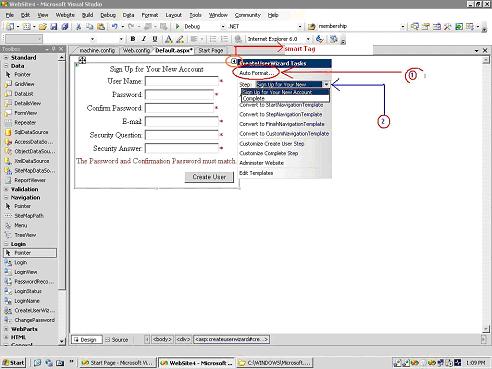Open the Object Browser toolbar icon
The height and width of the screenshot is (369, 492).
tap(437, 26)
